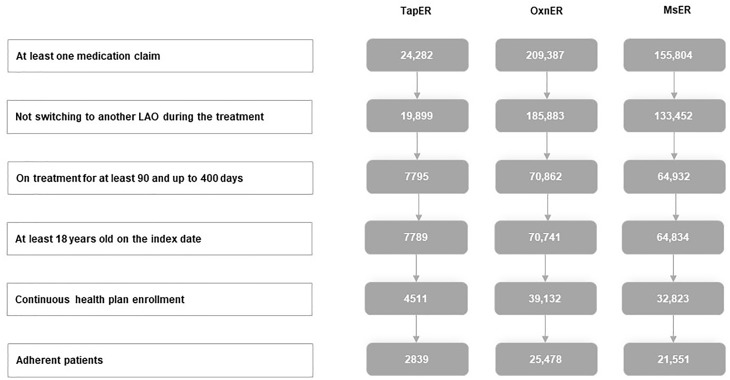Screen dimensions: 730x380
Task: Select the MsER 21,551 adherent box
Action: pyautogui.click(x=674, y=359)
